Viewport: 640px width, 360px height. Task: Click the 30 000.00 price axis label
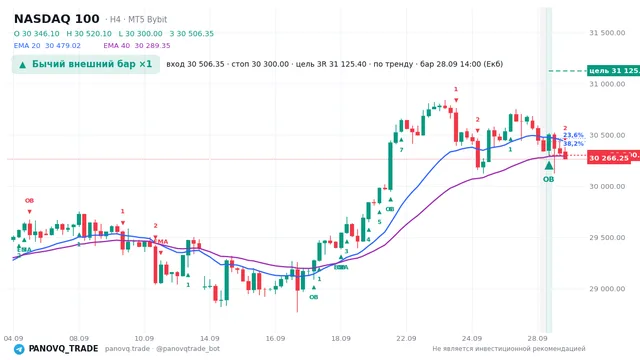click(x=607, y=187)
